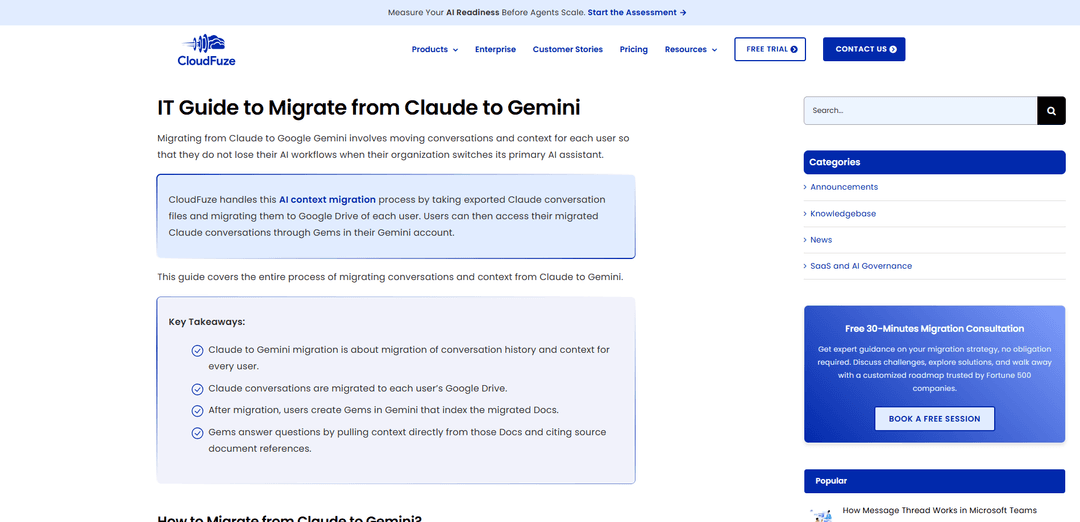Click the search magnifier button
This screenshot has width=1080, height=522.
tap(1051, 110)
